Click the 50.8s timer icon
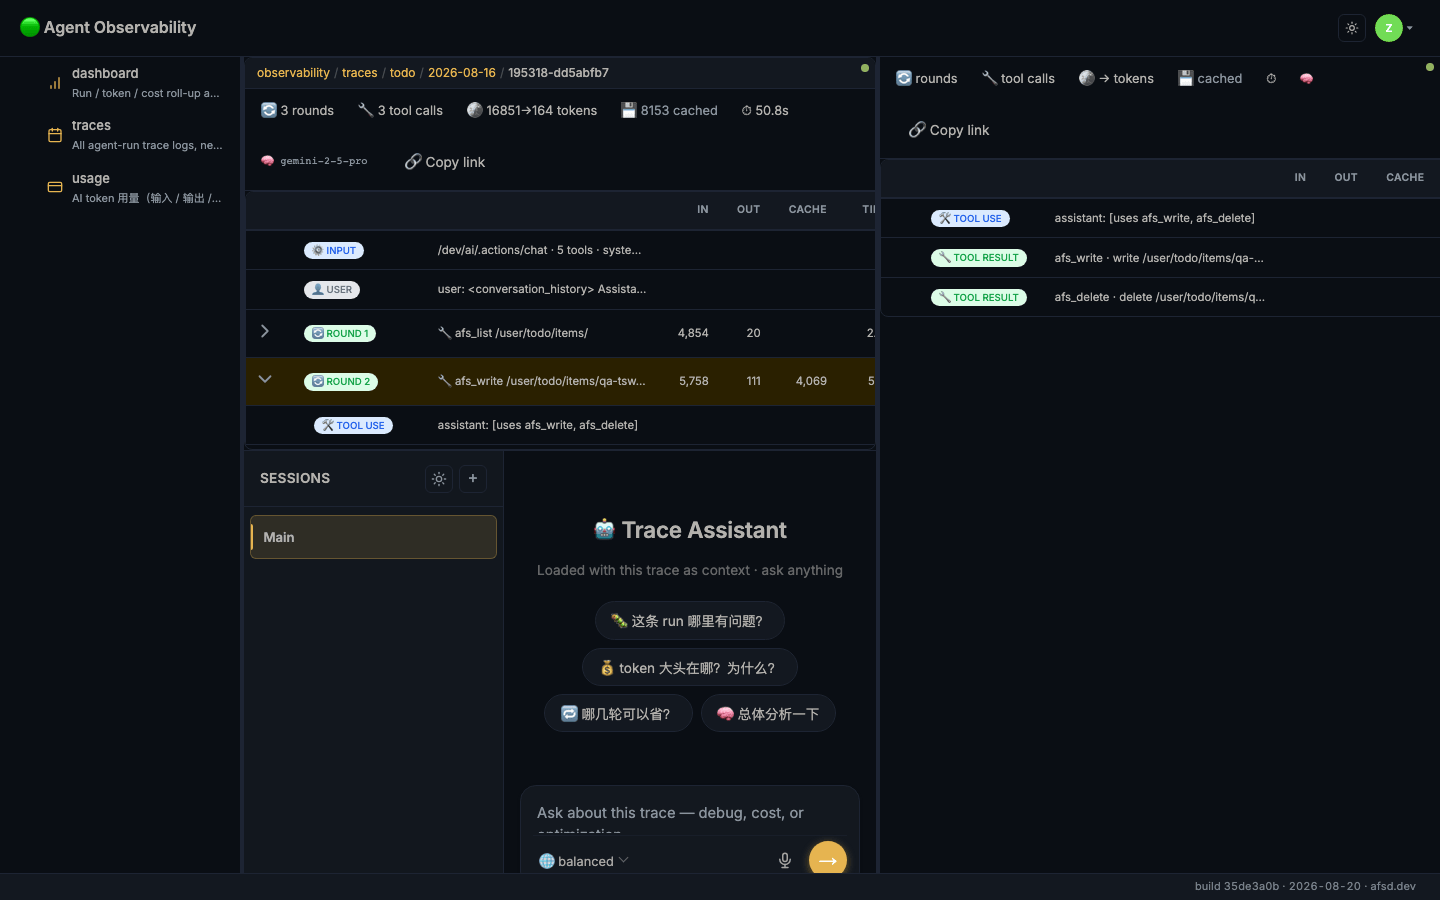The image size is (1440, 900). click(x=746, y=111)
